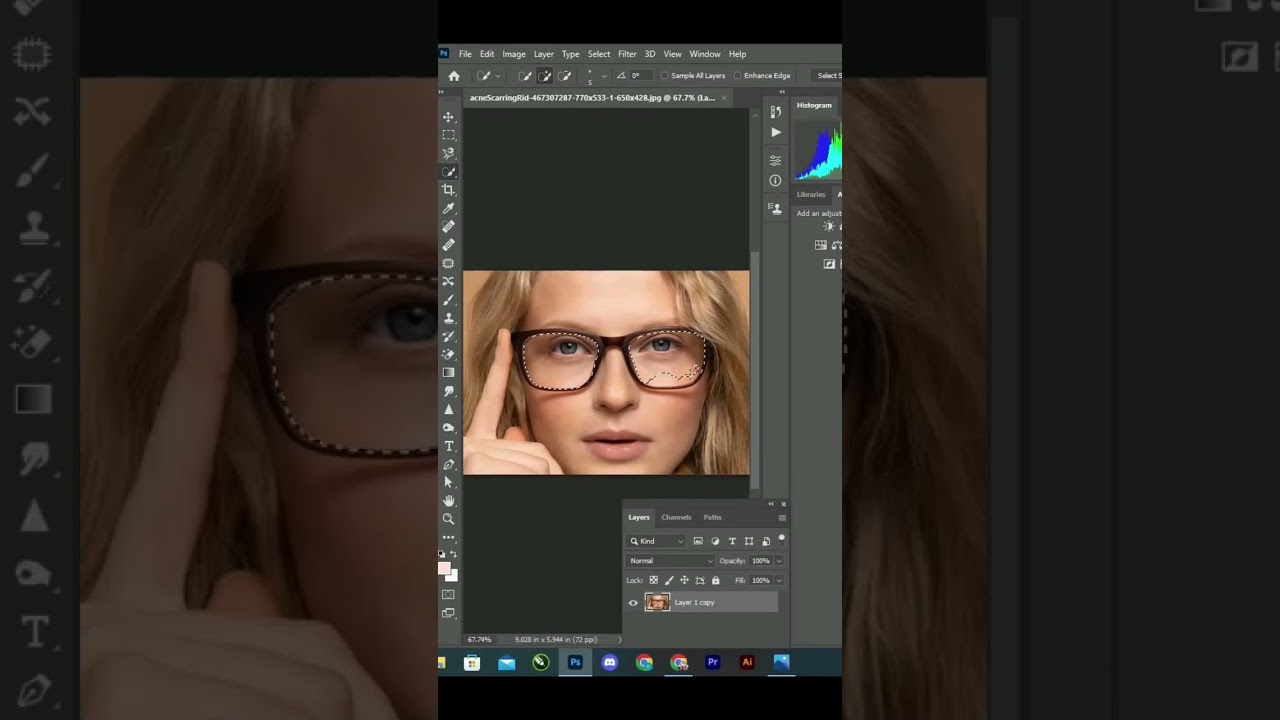Go to the Home screen icon
1280x720 pixels.
pyautogui.click(x=454, y=76)
